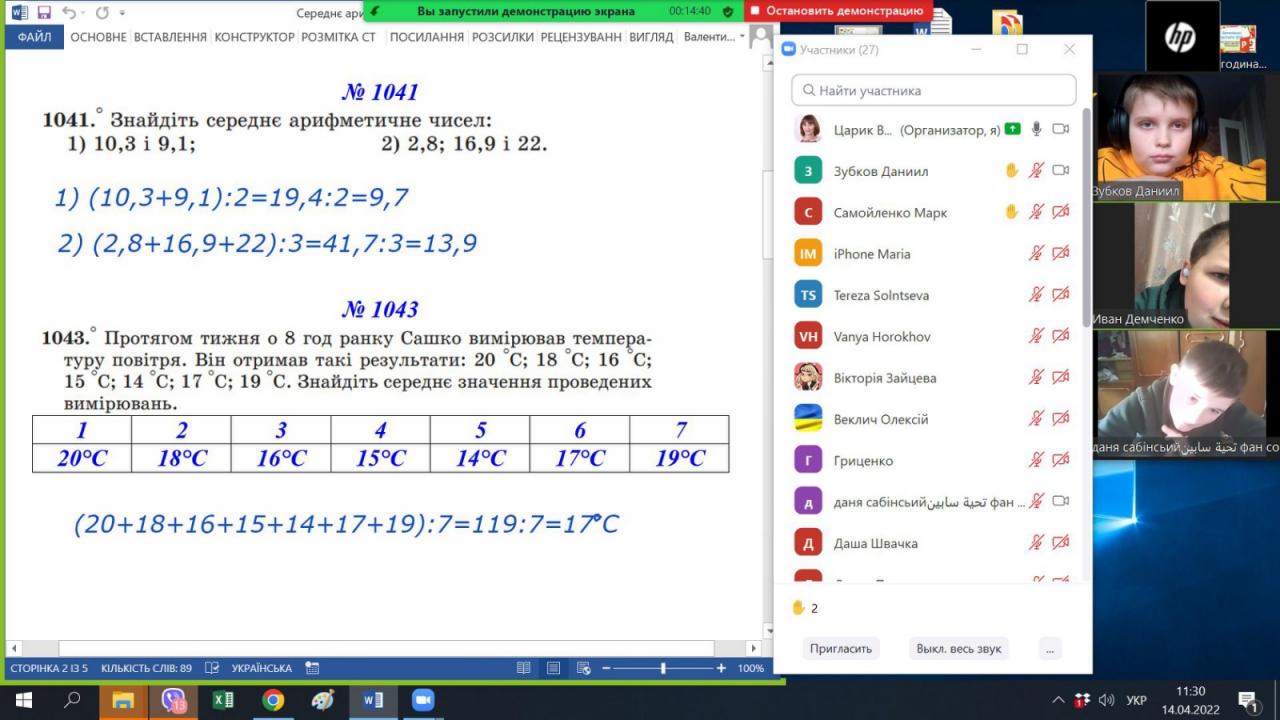Expand the Валентина account dropdown arrow
The height and width of the screenshot is (720, 1280).
[742, 37]
